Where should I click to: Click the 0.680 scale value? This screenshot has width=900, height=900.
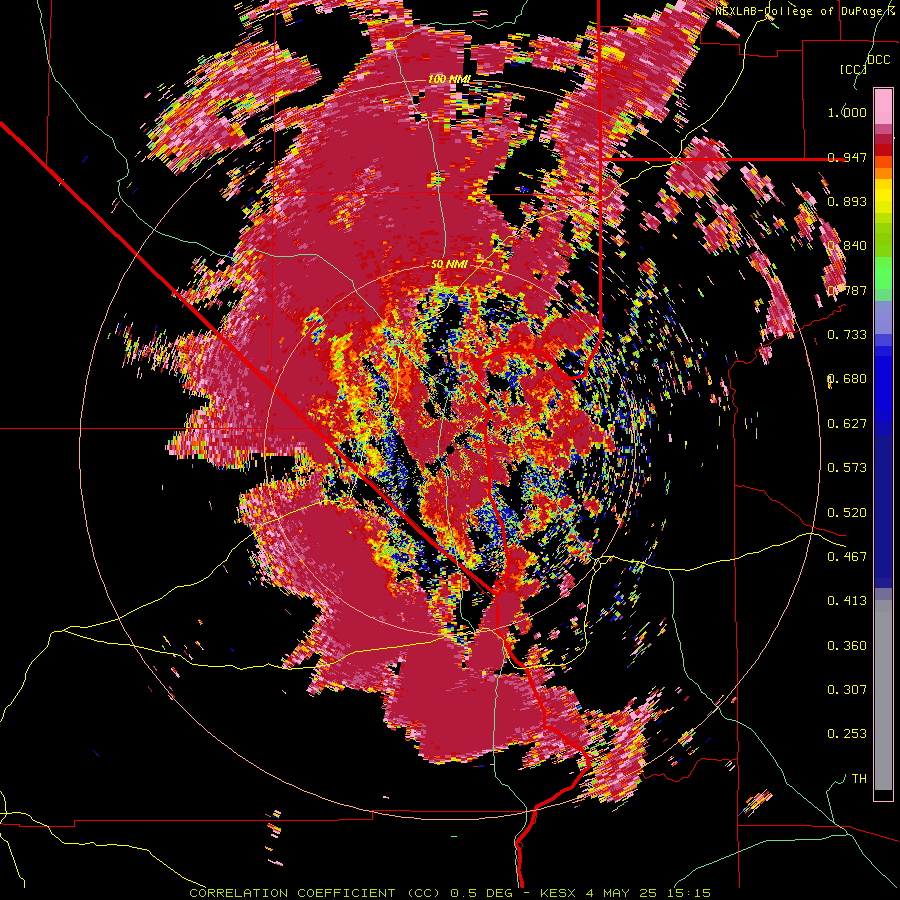coord(847,379)
